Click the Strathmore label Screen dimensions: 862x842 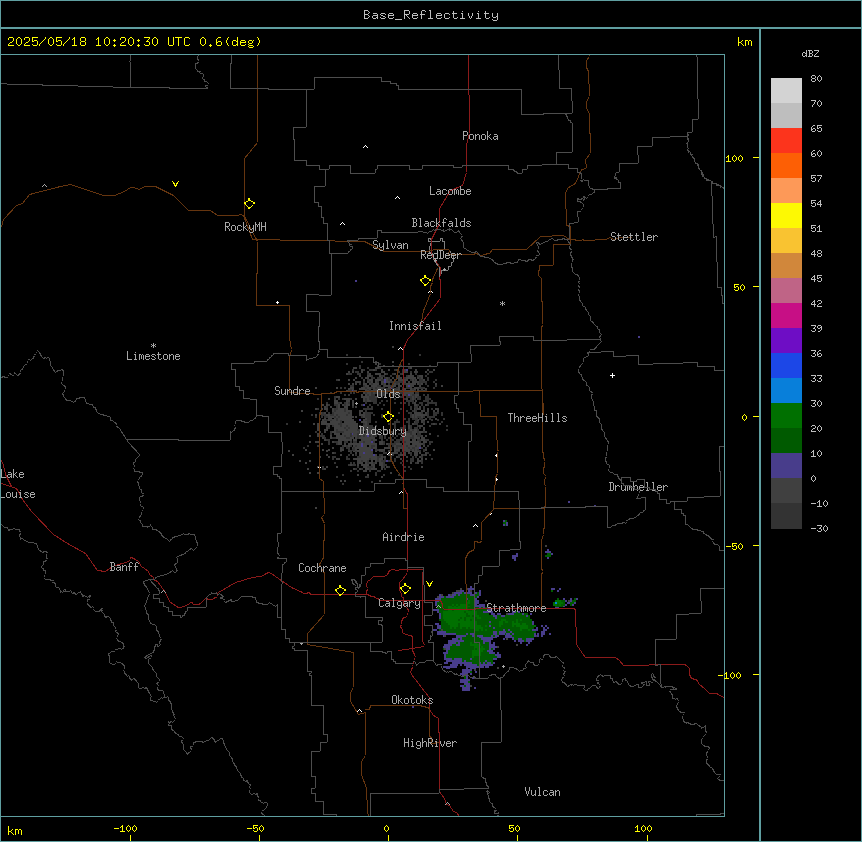[x=516, y=608]
